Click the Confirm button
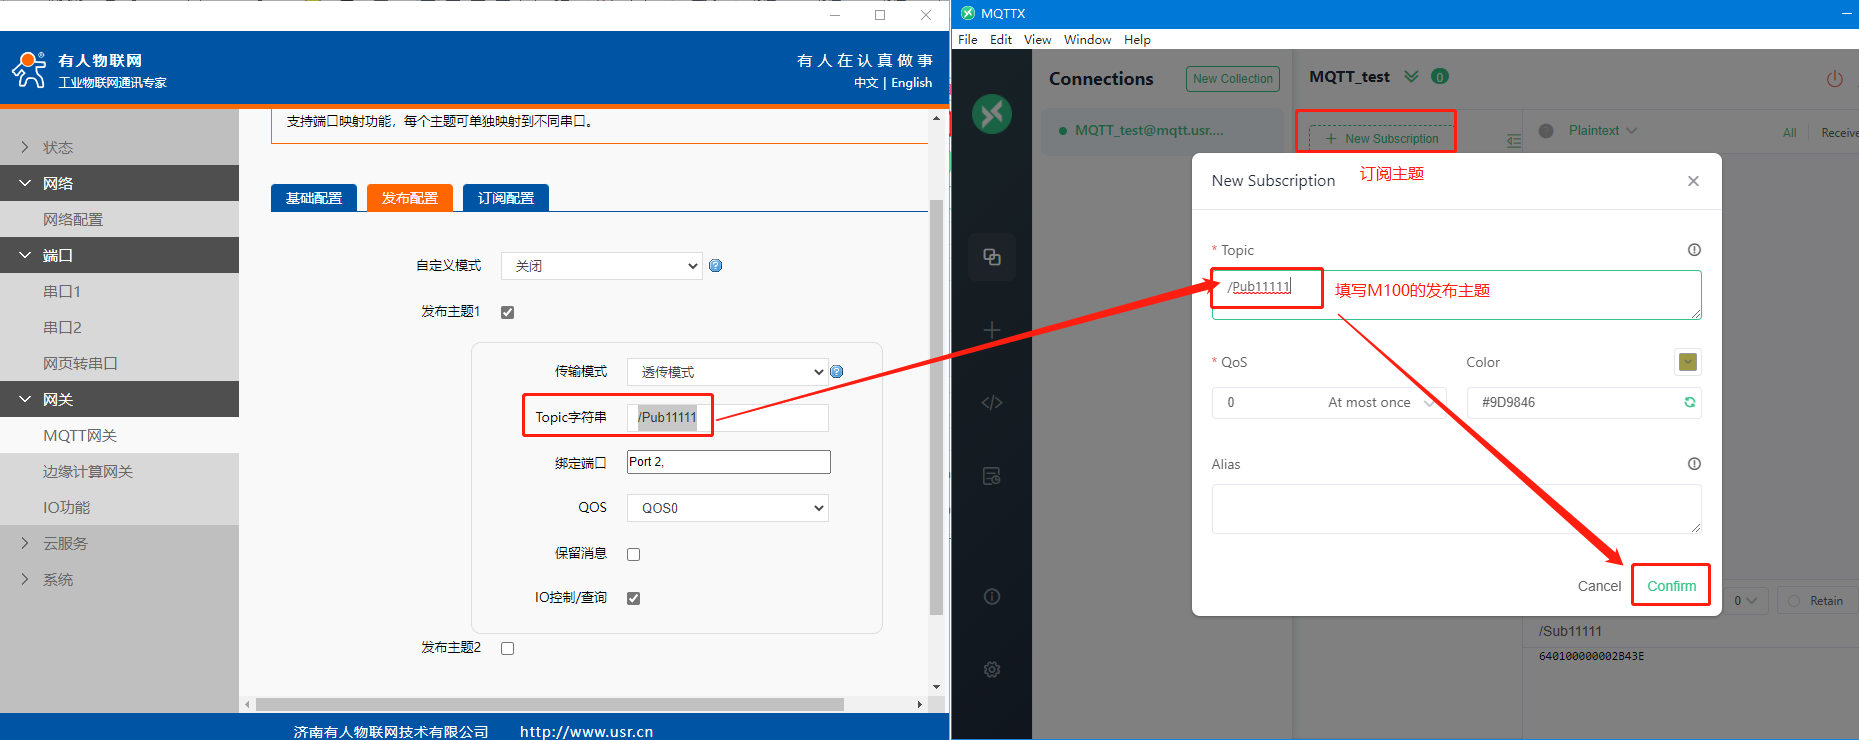This screenshot has width=1859, height=740. point(1671,586)
